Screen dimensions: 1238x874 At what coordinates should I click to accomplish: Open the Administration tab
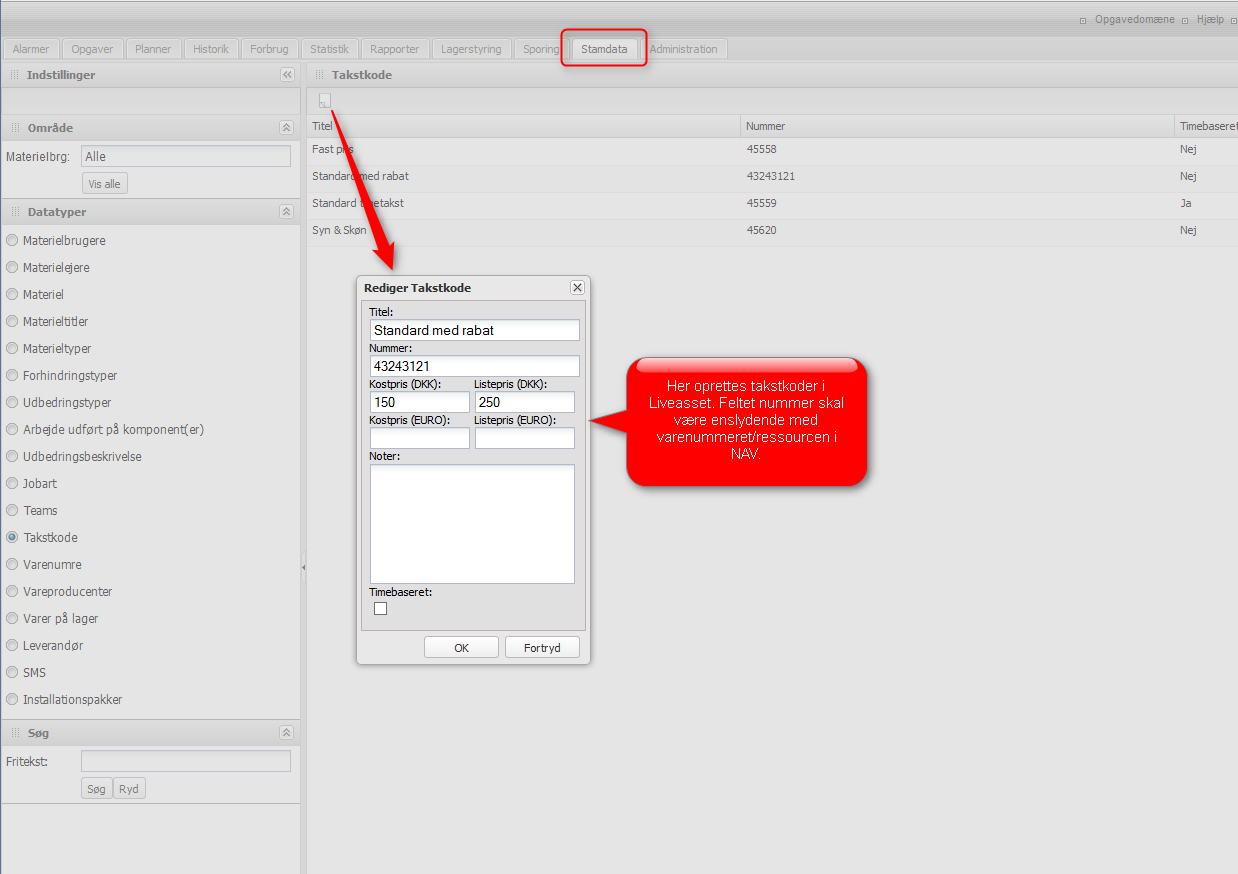(x=683, y=49)
